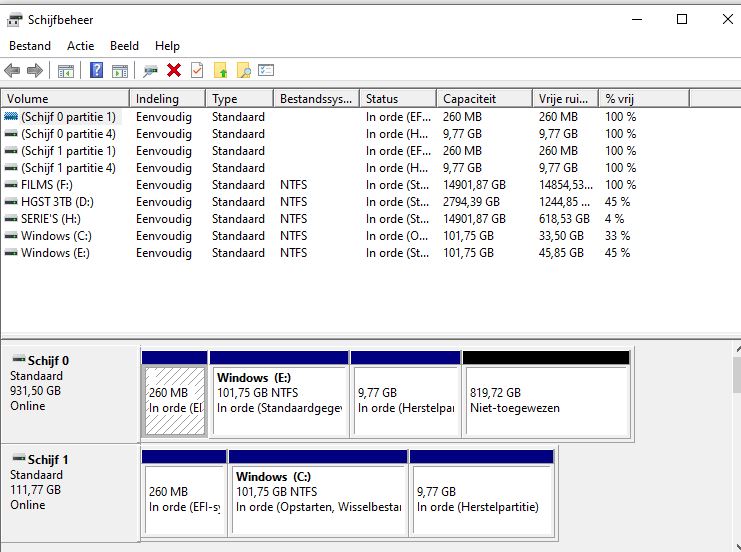Click the Back arrow in the toolbar
The width and height of the screenshot is (741, 552).
click(x=12, y=70)
